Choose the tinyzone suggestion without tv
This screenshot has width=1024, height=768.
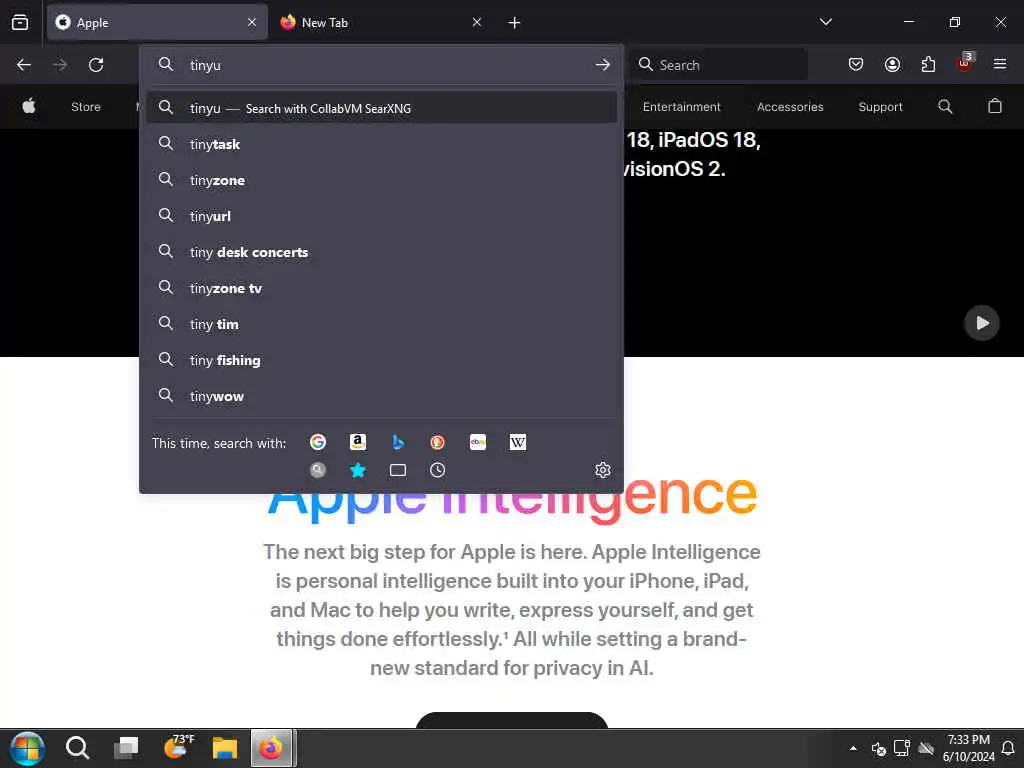pyautogui.click(x=381, y=180)
